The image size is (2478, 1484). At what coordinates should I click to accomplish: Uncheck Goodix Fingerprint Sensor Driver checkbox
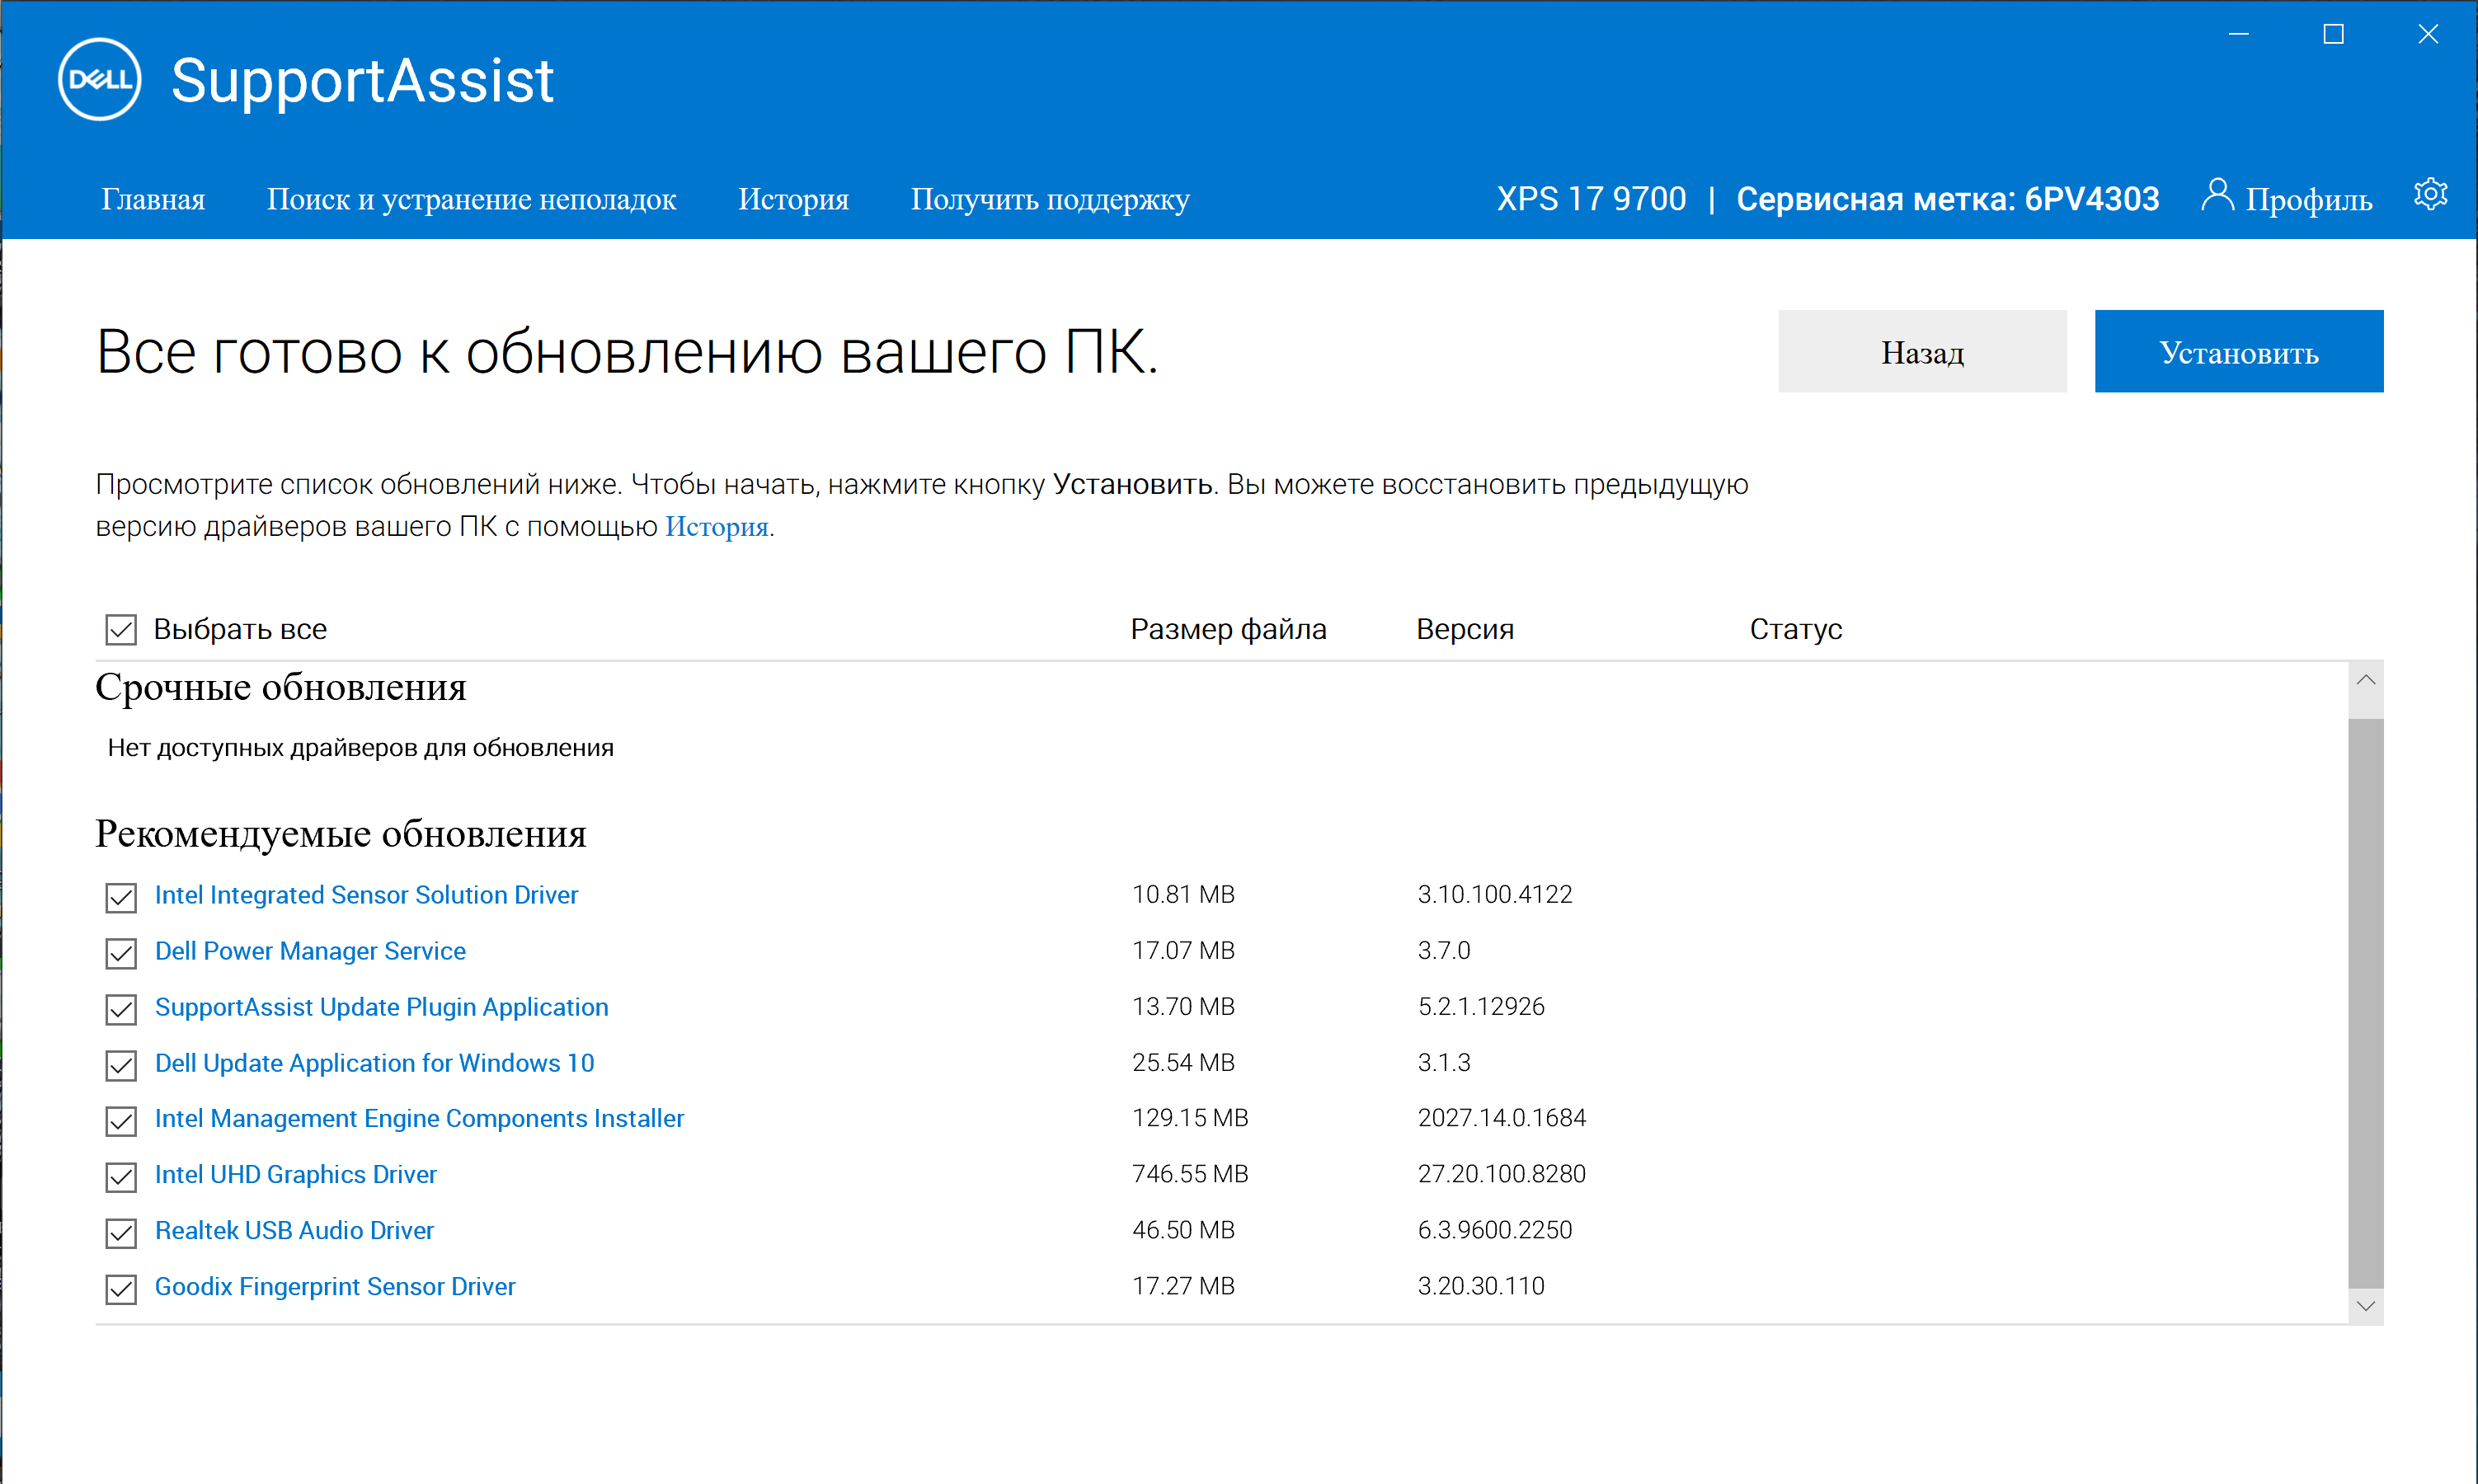pos(121,1289)
